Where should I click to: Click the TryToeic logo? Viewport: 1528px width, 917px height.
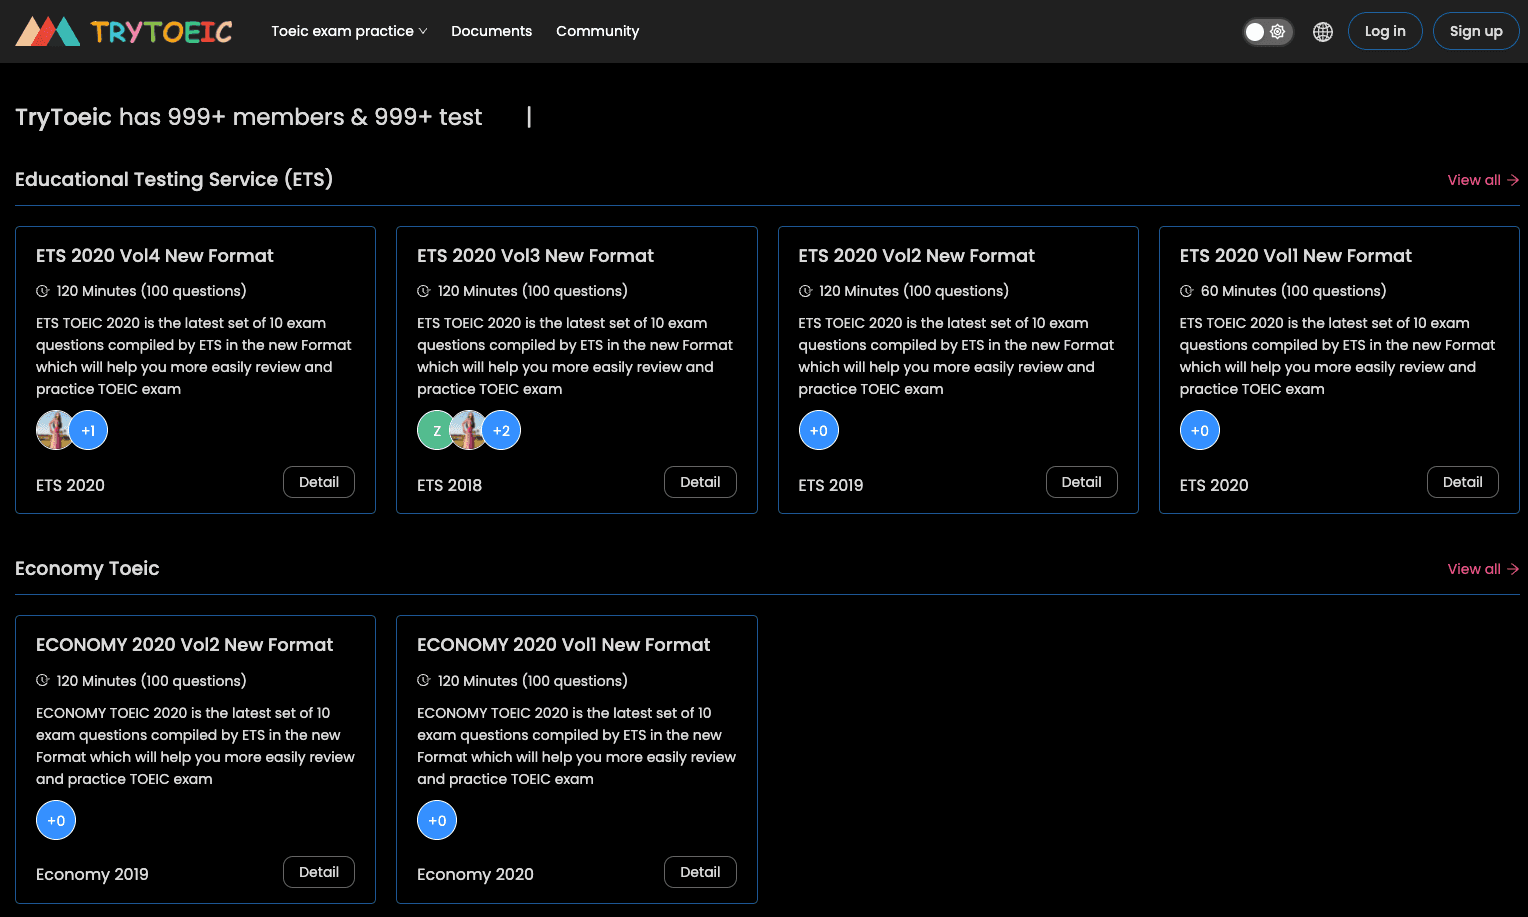tap(124, 31)
